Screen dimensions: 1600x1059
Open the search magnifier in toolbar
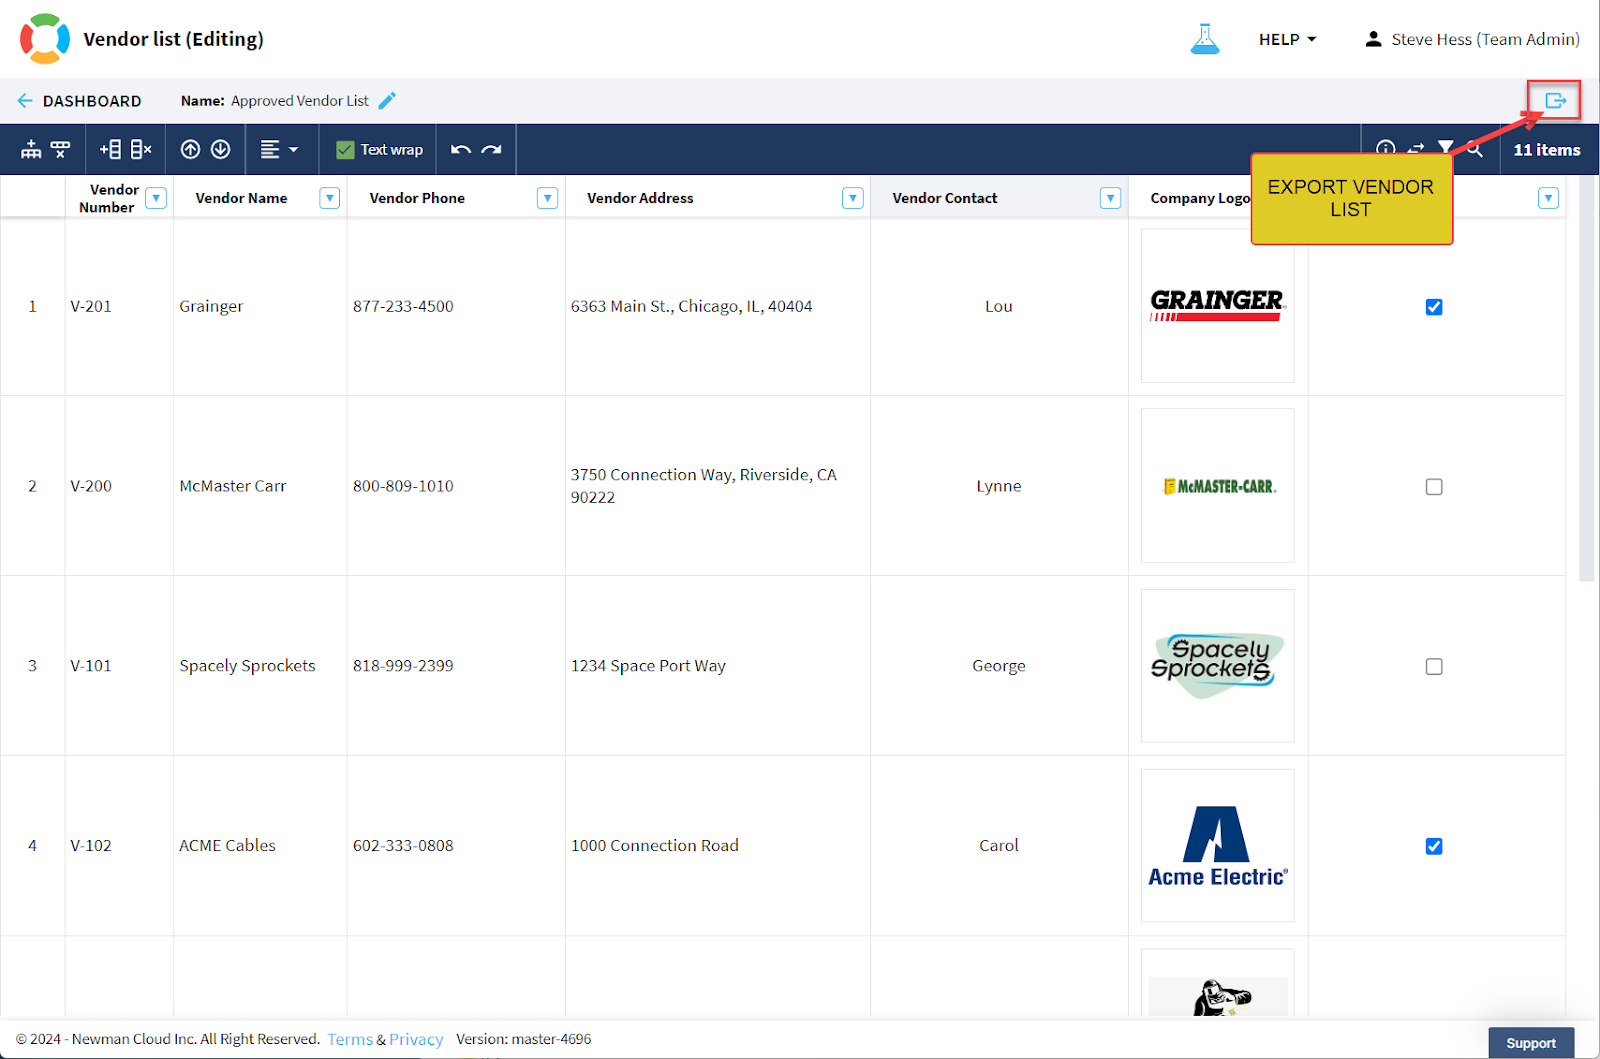tap(1475, 149)
